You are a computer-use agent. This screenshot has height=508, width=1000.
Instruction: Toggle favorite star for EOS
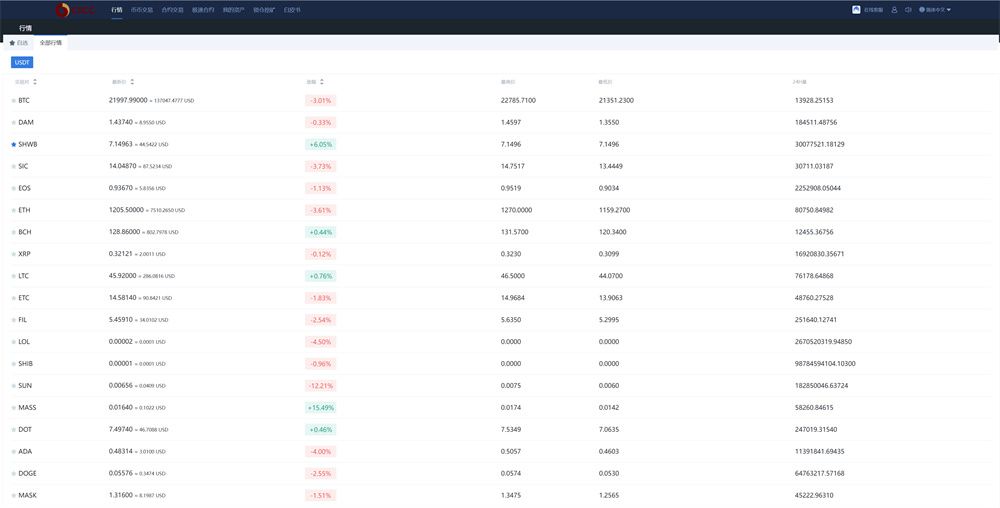[x=14, y=189]
